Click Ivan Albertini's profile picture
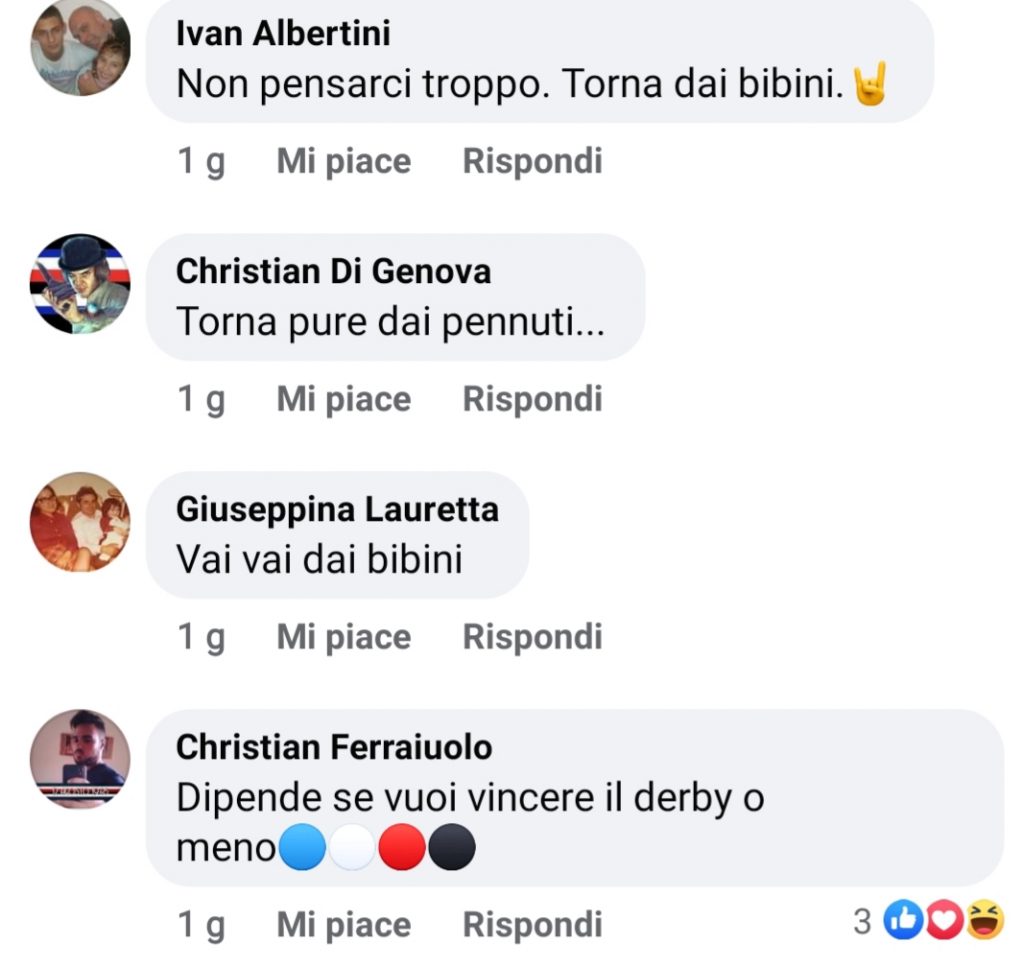Image resolution: width=1024 pixels, height=966 pixels. click(x=80, y=47)
